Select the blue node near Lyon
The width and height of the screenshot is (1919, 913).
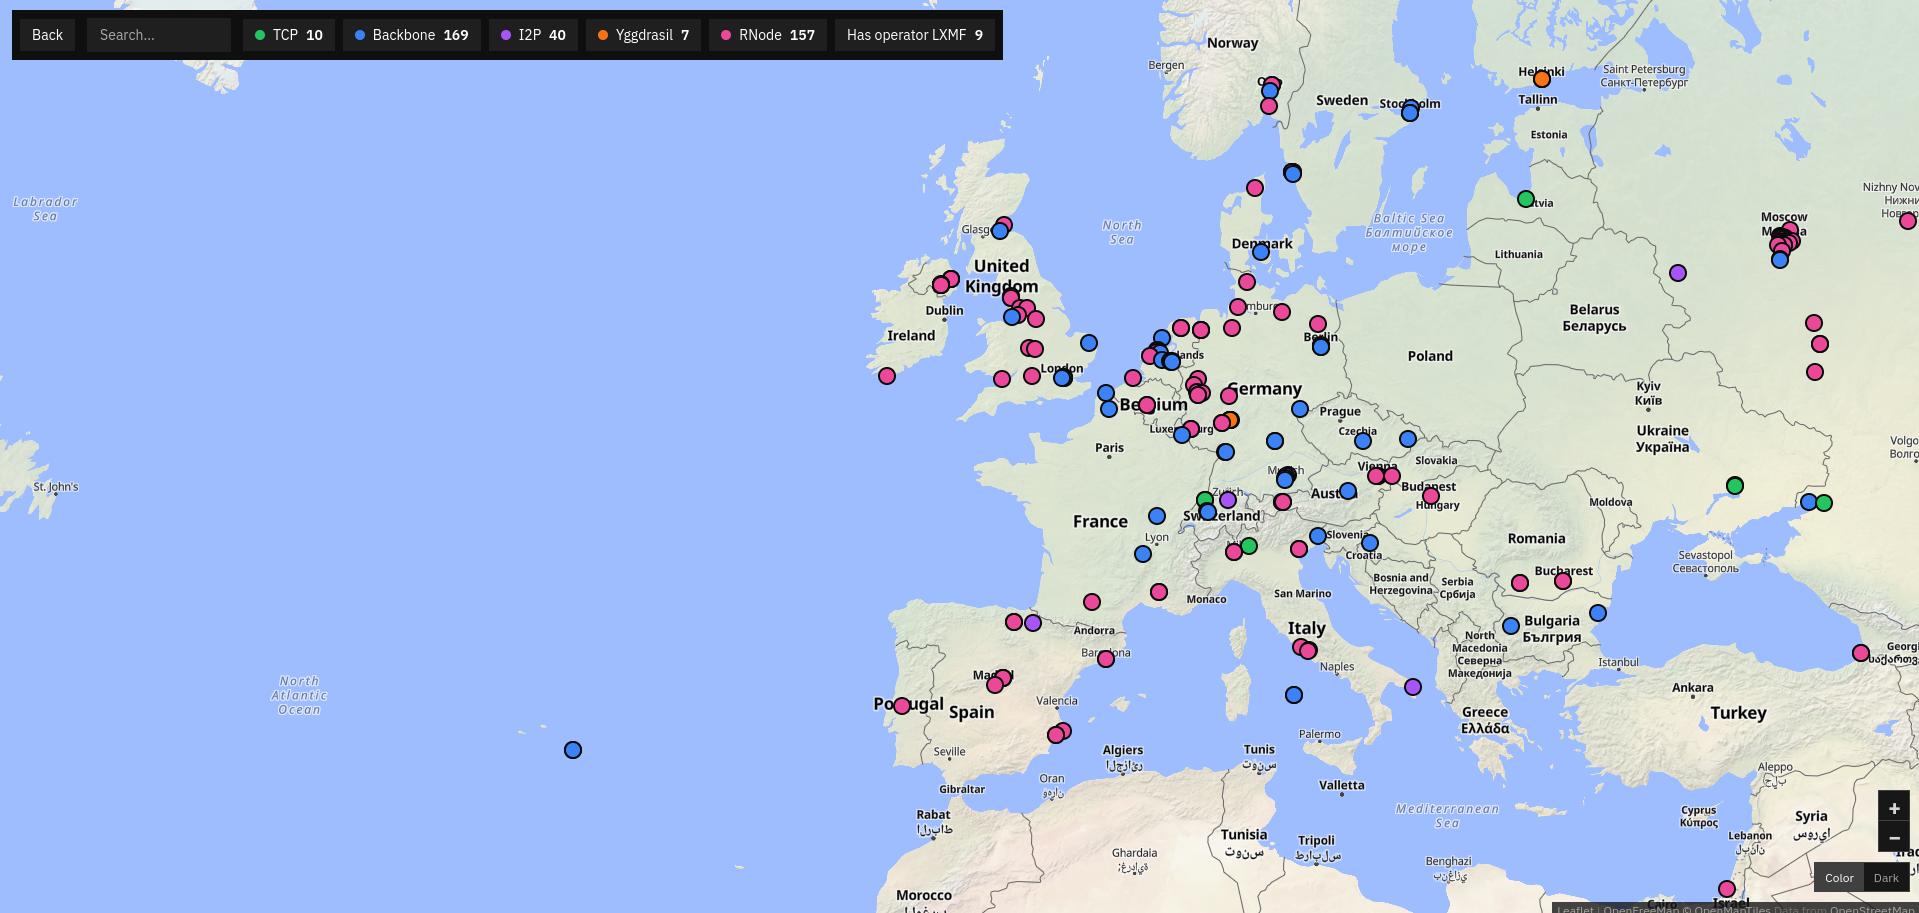tap(1143, 554)
